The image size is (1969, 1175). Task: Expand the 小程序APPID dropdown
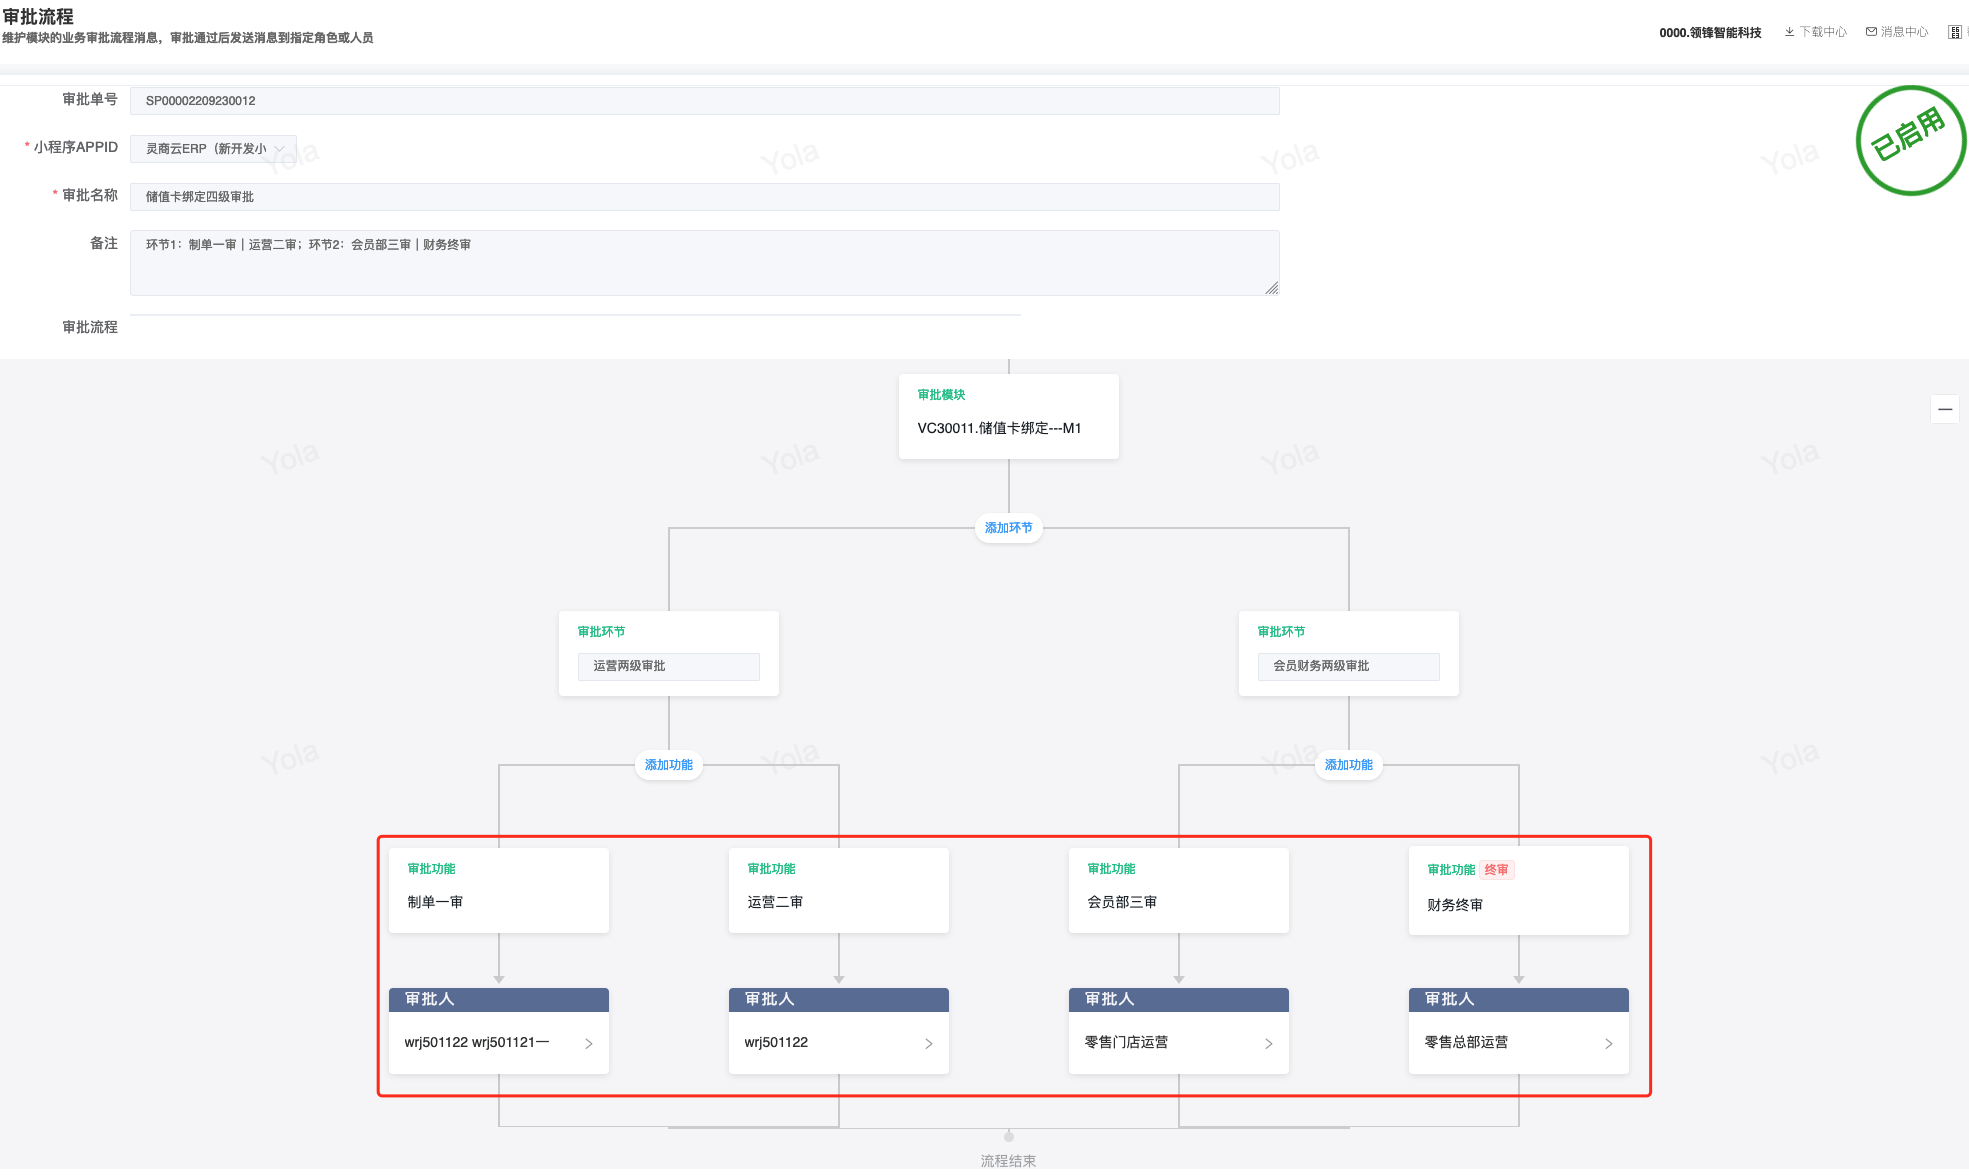click(213, 149)
